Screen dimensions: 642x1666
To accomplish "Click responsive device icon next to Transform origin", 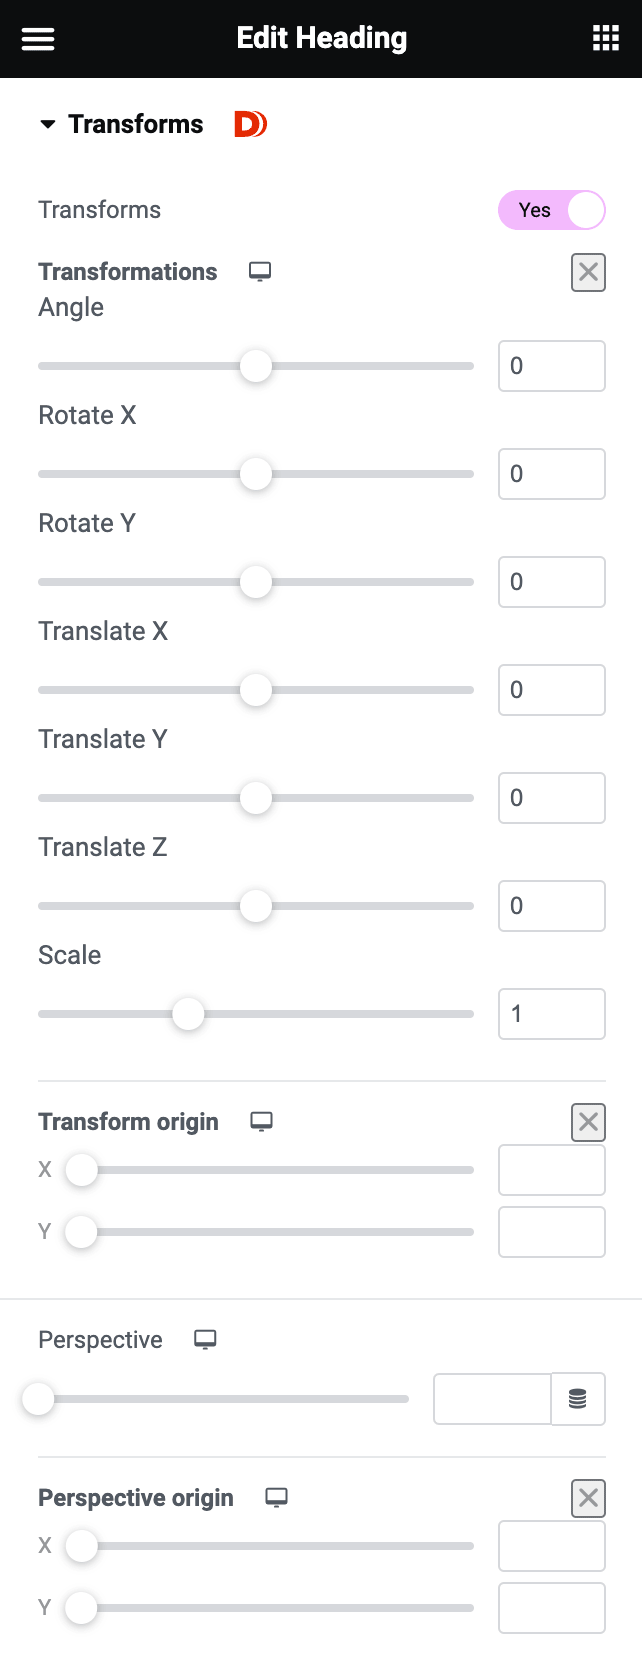I will [262, 1122].
